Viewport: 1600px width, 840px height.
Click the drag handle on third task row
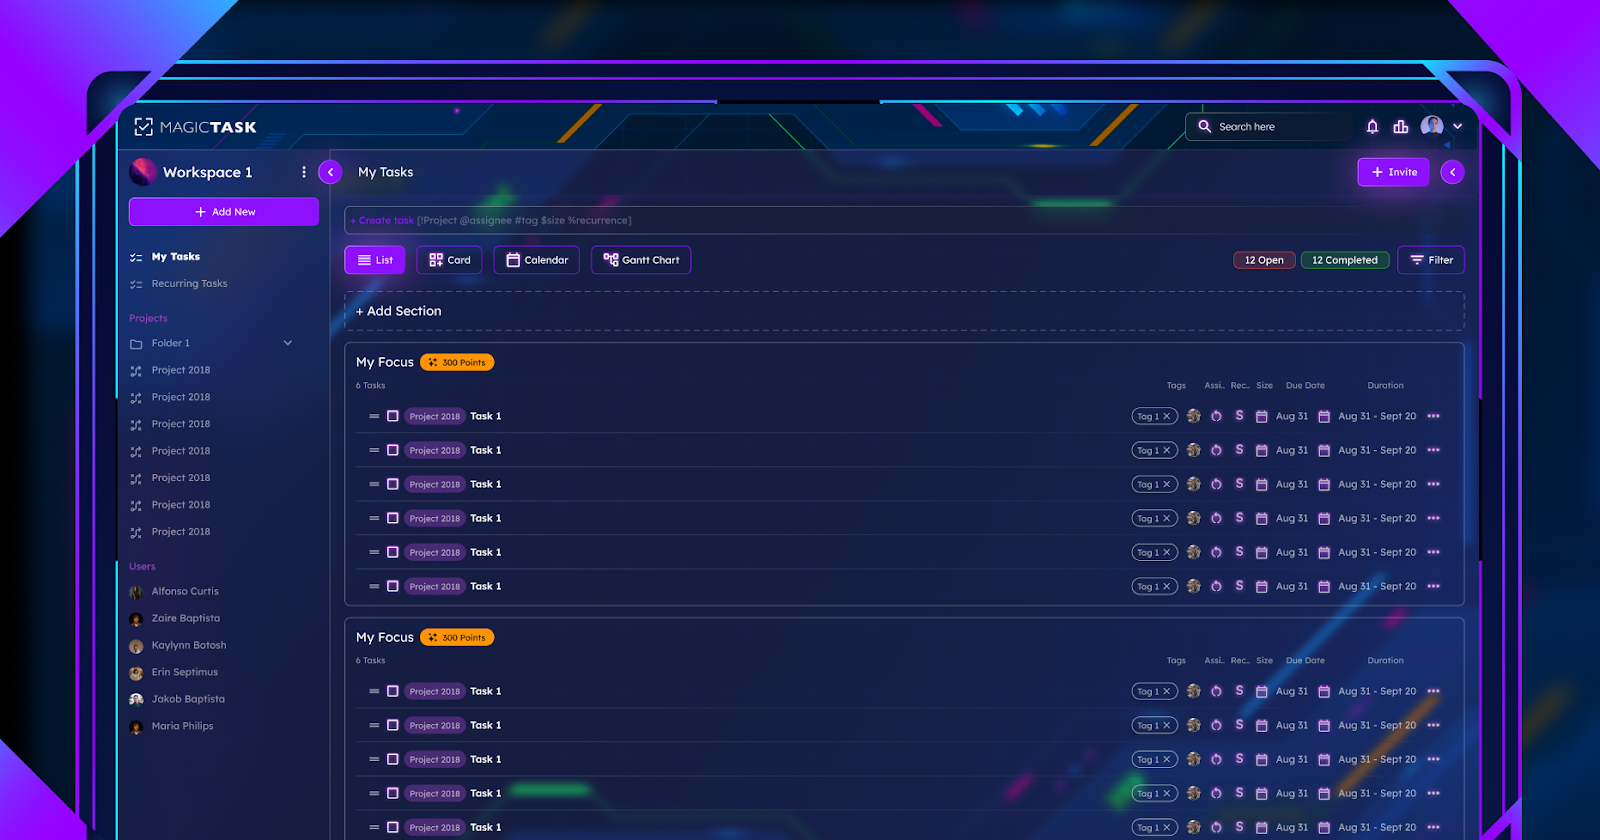click(x=374, y=484)
